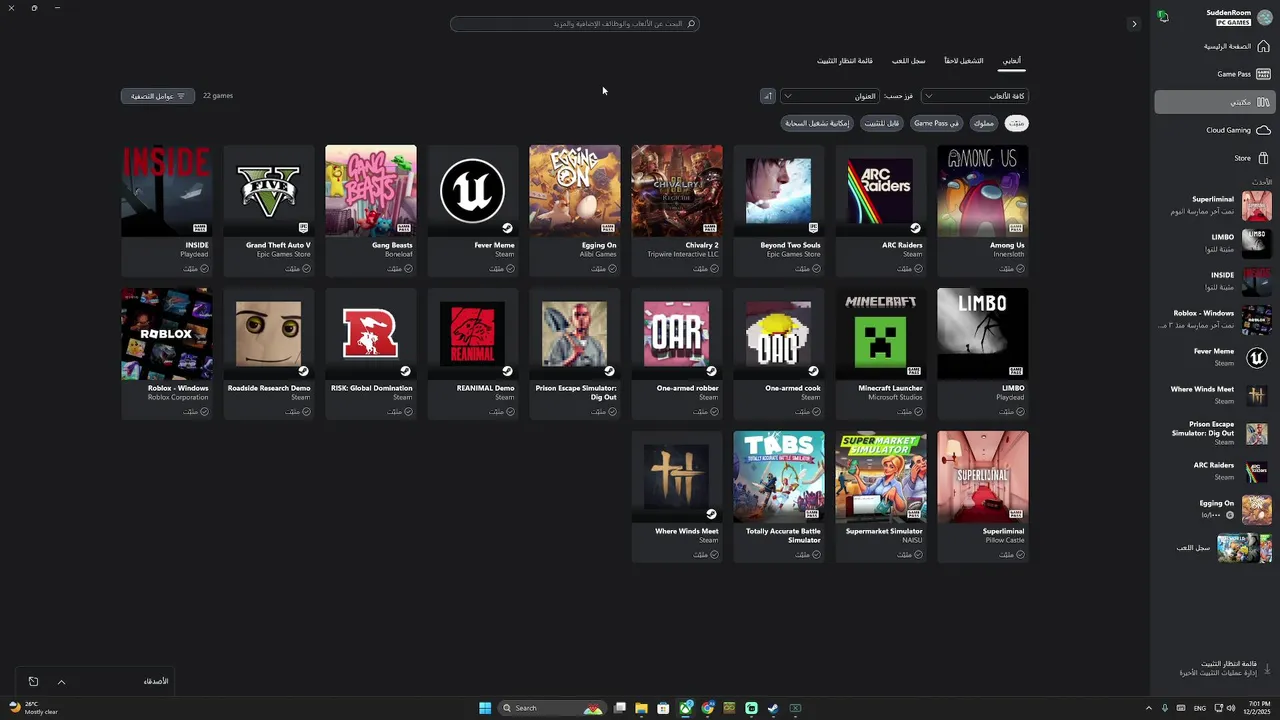Image resolution: width=1280 pixels, height=720 pixels.
Task: Open Roblox - Windows in recent sidebar list
Action: [1213, 319]
